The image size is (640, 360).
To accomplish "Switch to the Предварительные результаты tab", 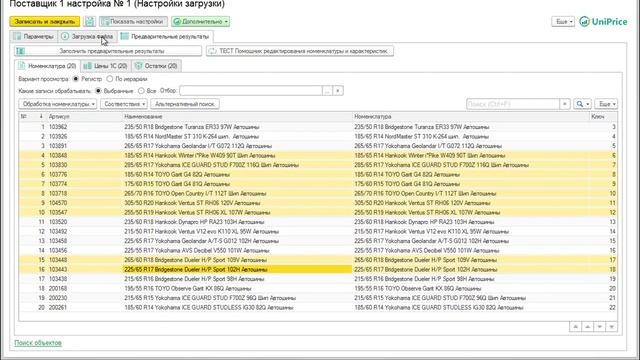I will point(165,36).
